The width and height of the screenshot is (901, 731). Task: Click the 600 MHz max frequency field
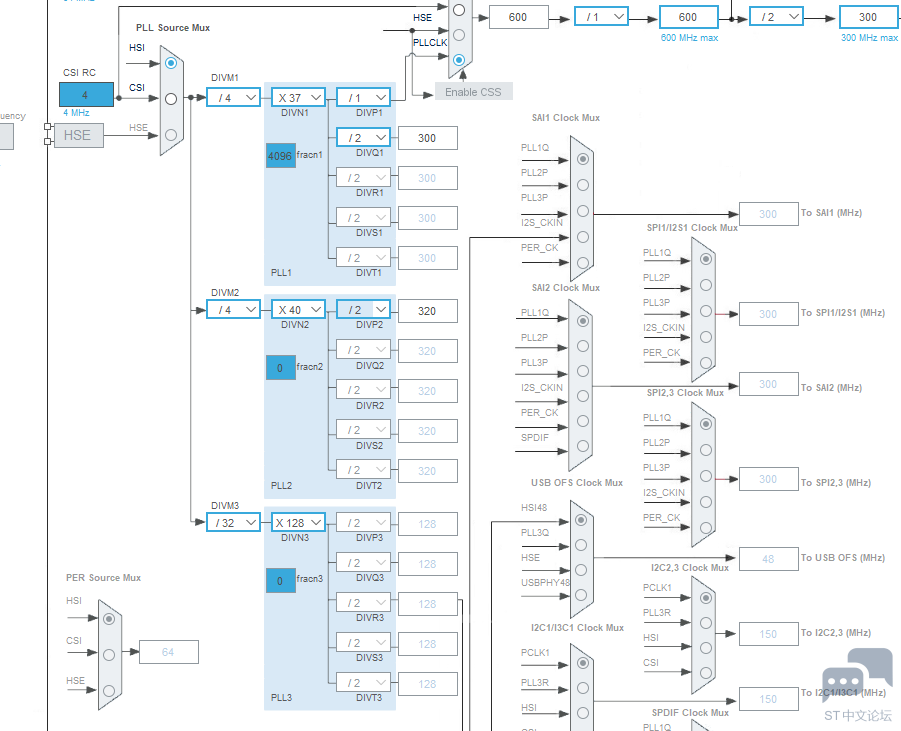click(688, 17)
